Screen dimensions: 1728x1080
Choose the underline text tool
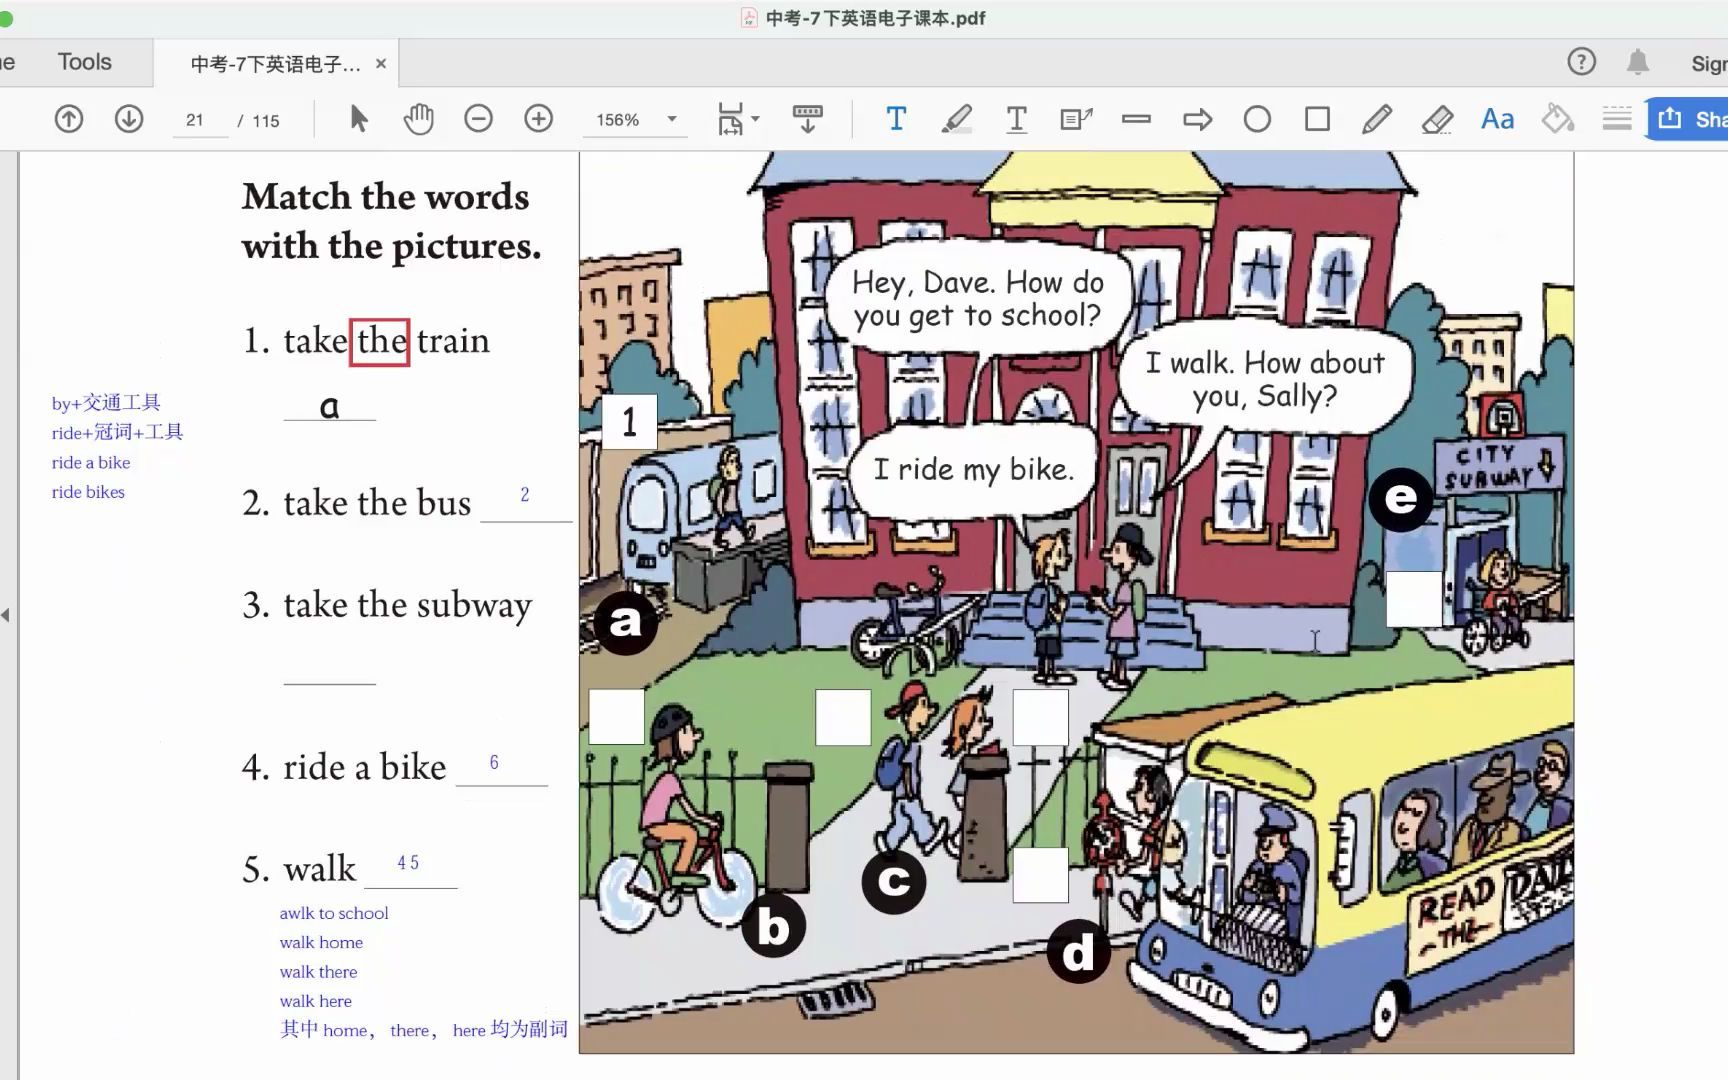pyautogui.click(x=1016, y=119)
